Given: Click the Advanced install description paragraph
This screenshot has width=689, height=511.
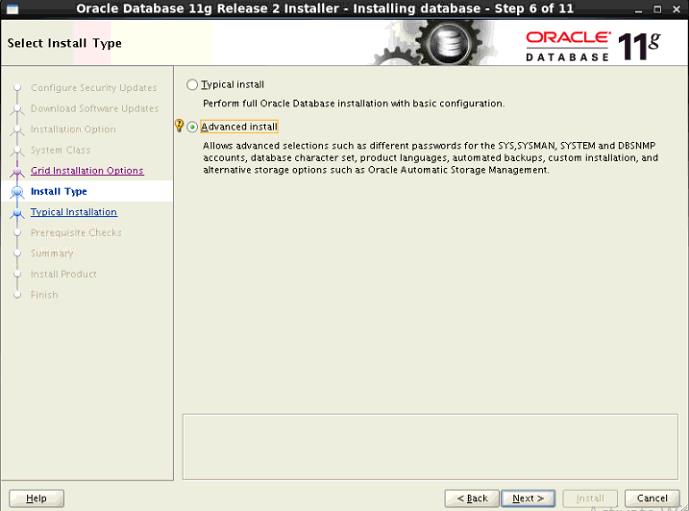Looking at the screenshot, I should point(431,158).
